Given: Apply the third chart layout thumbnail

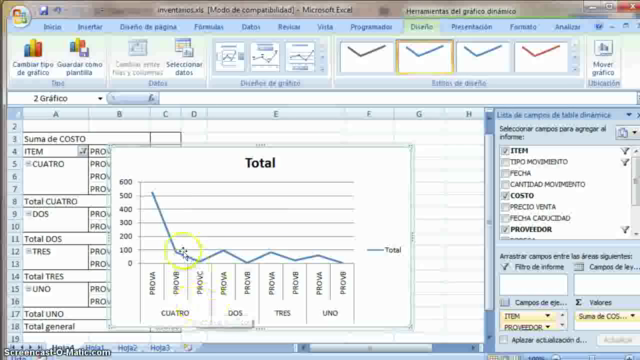Looking at the screenshot, I should click(x=300, y=57).
